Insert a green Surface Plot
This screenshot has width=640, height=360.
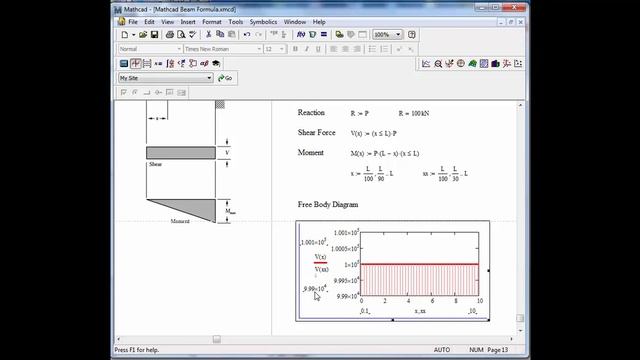472,64
